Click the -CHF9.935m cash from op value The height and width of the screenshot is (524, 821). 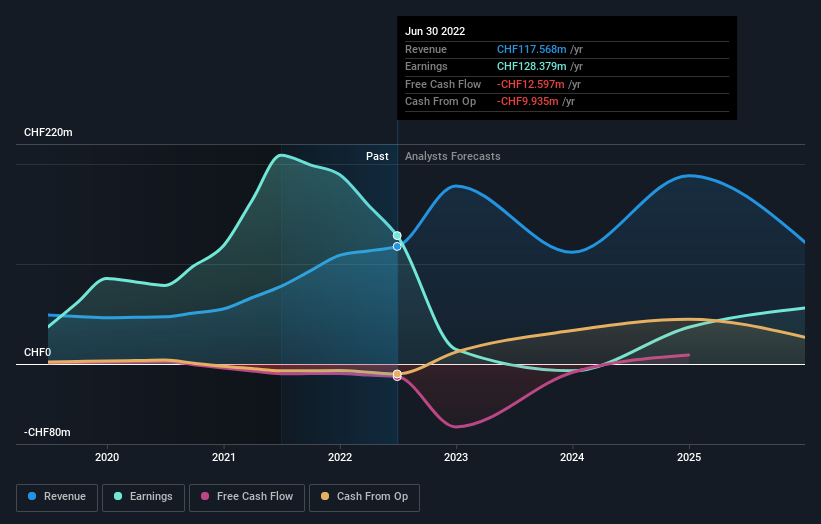point(527,102)
